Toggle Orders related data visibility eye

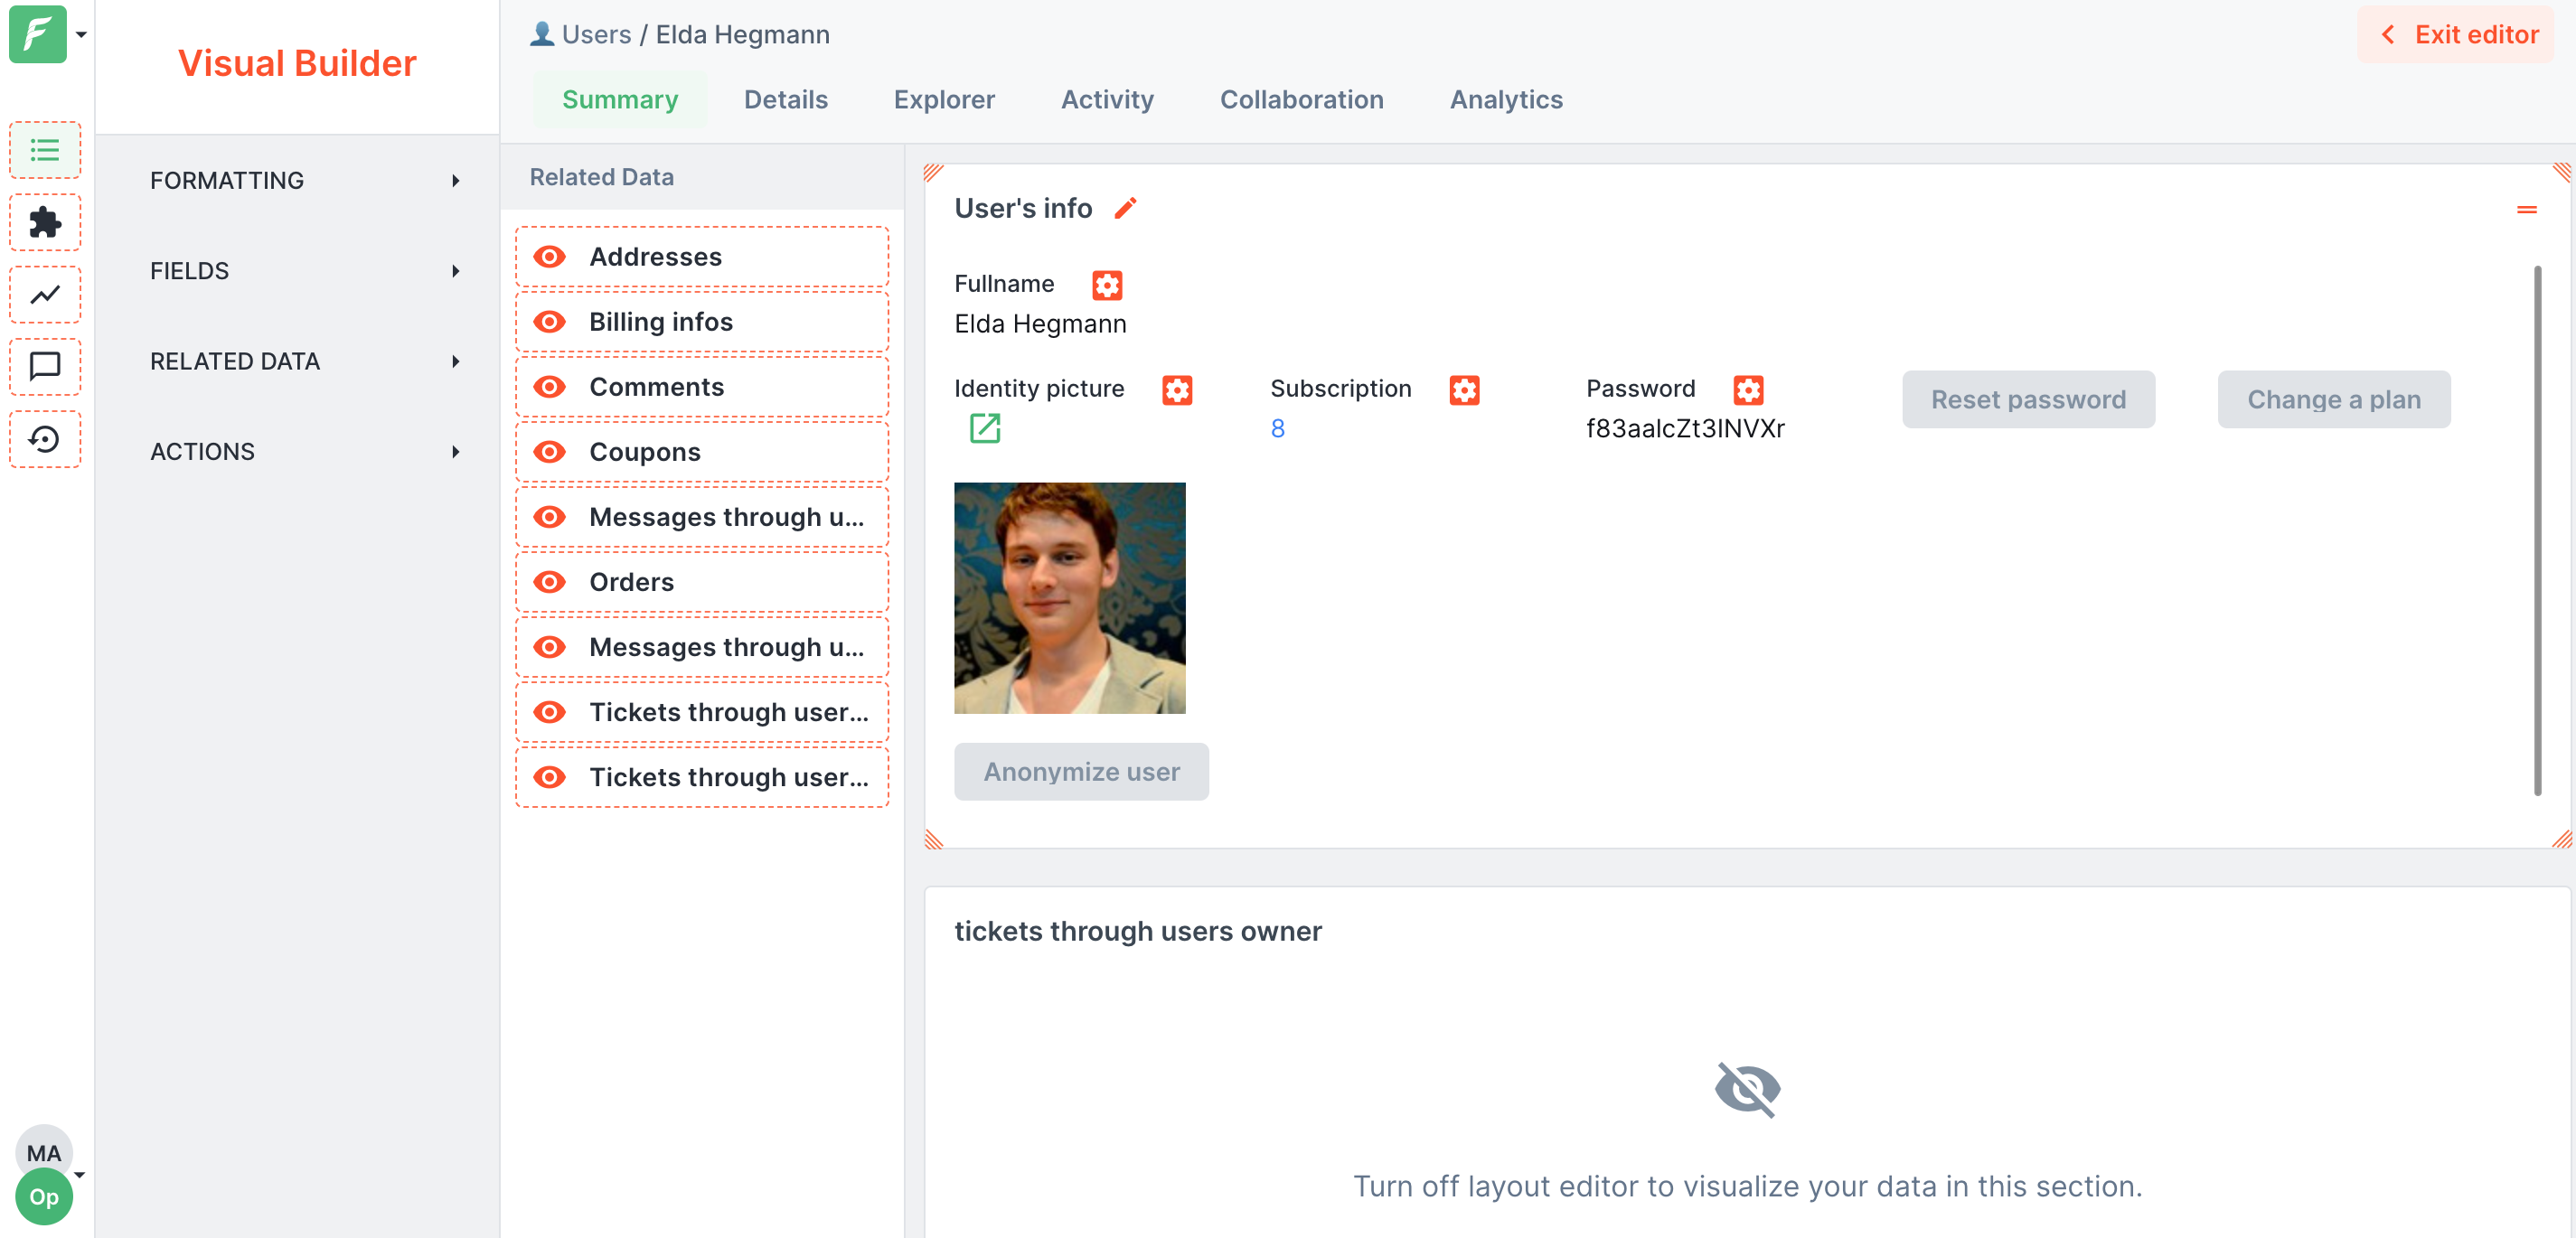[550, 582]
